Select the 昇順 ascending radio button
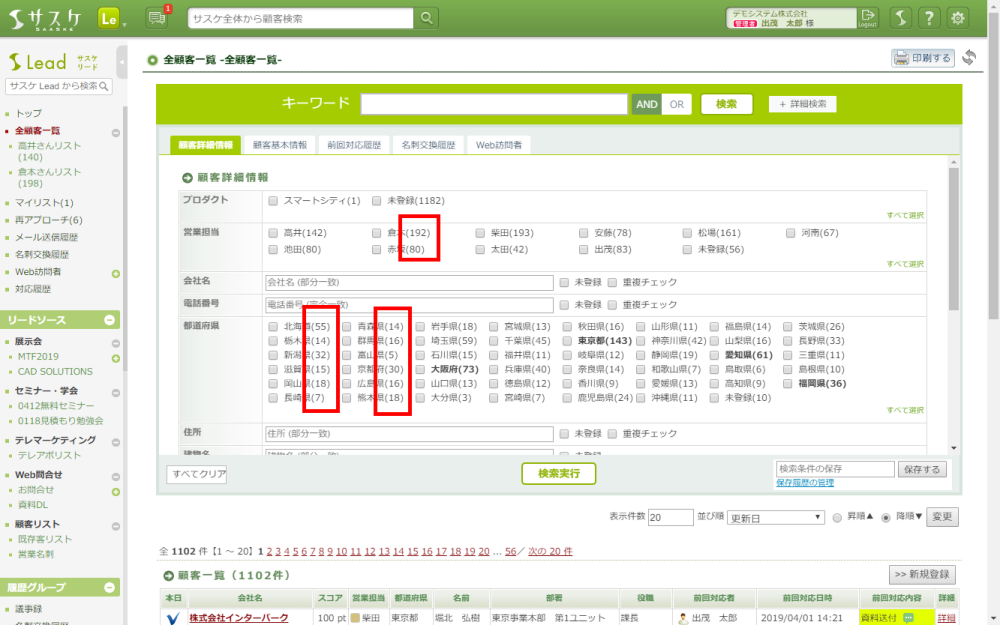This screenshot has width=1000, height=625. point(837,518)
